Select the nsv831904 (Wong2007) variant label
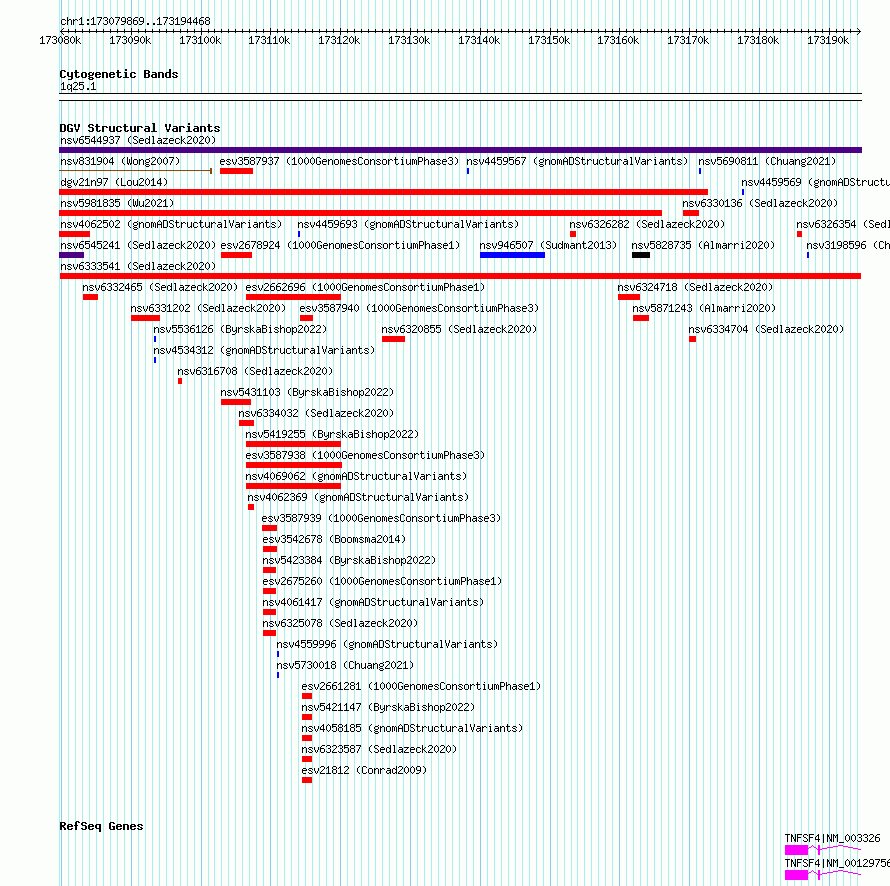The height and width of the screenshot is (886, 890). click(x=120, y=161)
